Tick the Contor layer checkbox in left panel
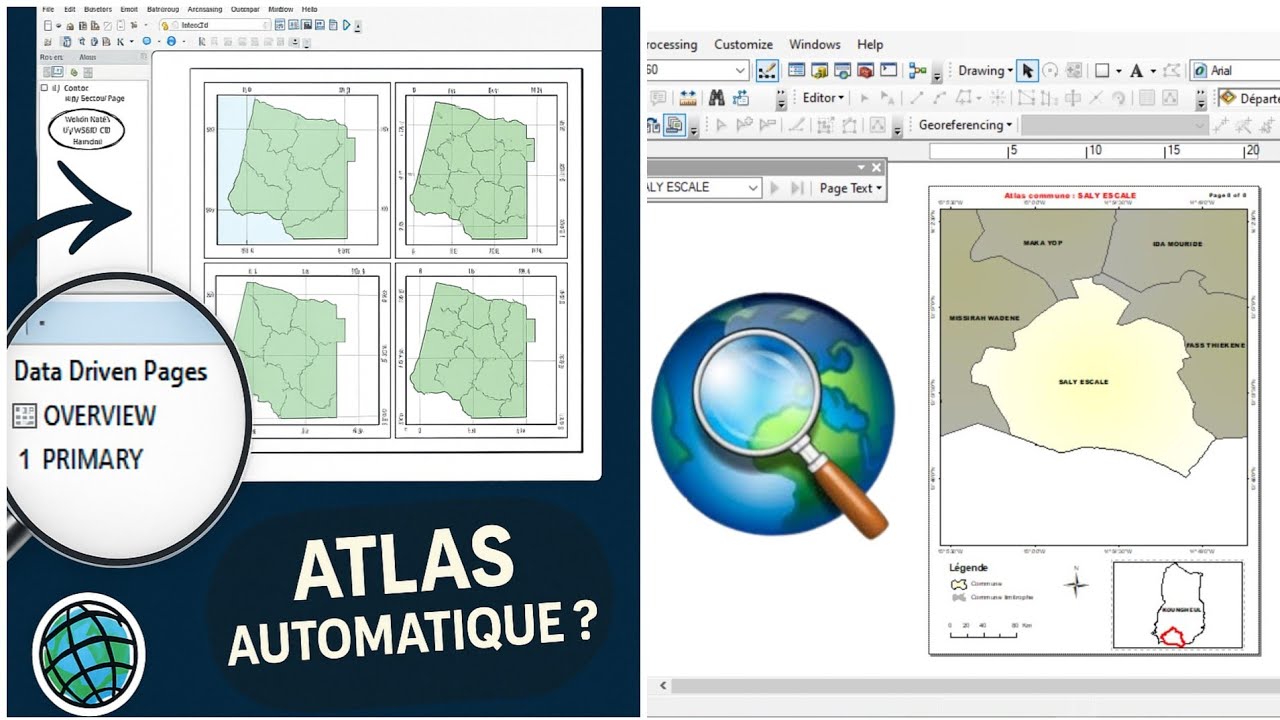 44,89
